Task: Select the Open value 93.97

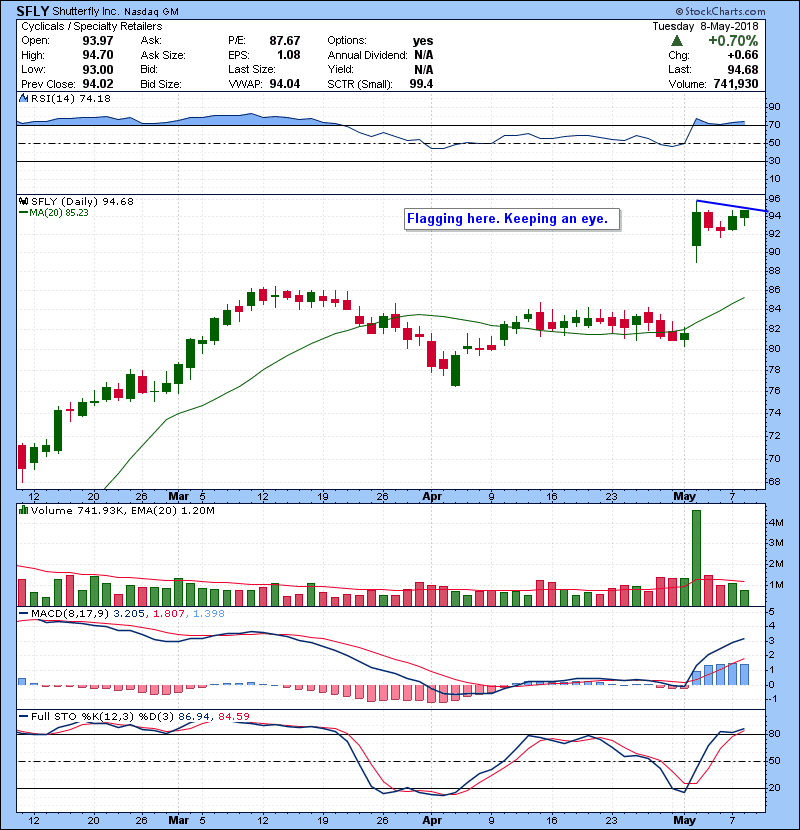Action: 98,41
